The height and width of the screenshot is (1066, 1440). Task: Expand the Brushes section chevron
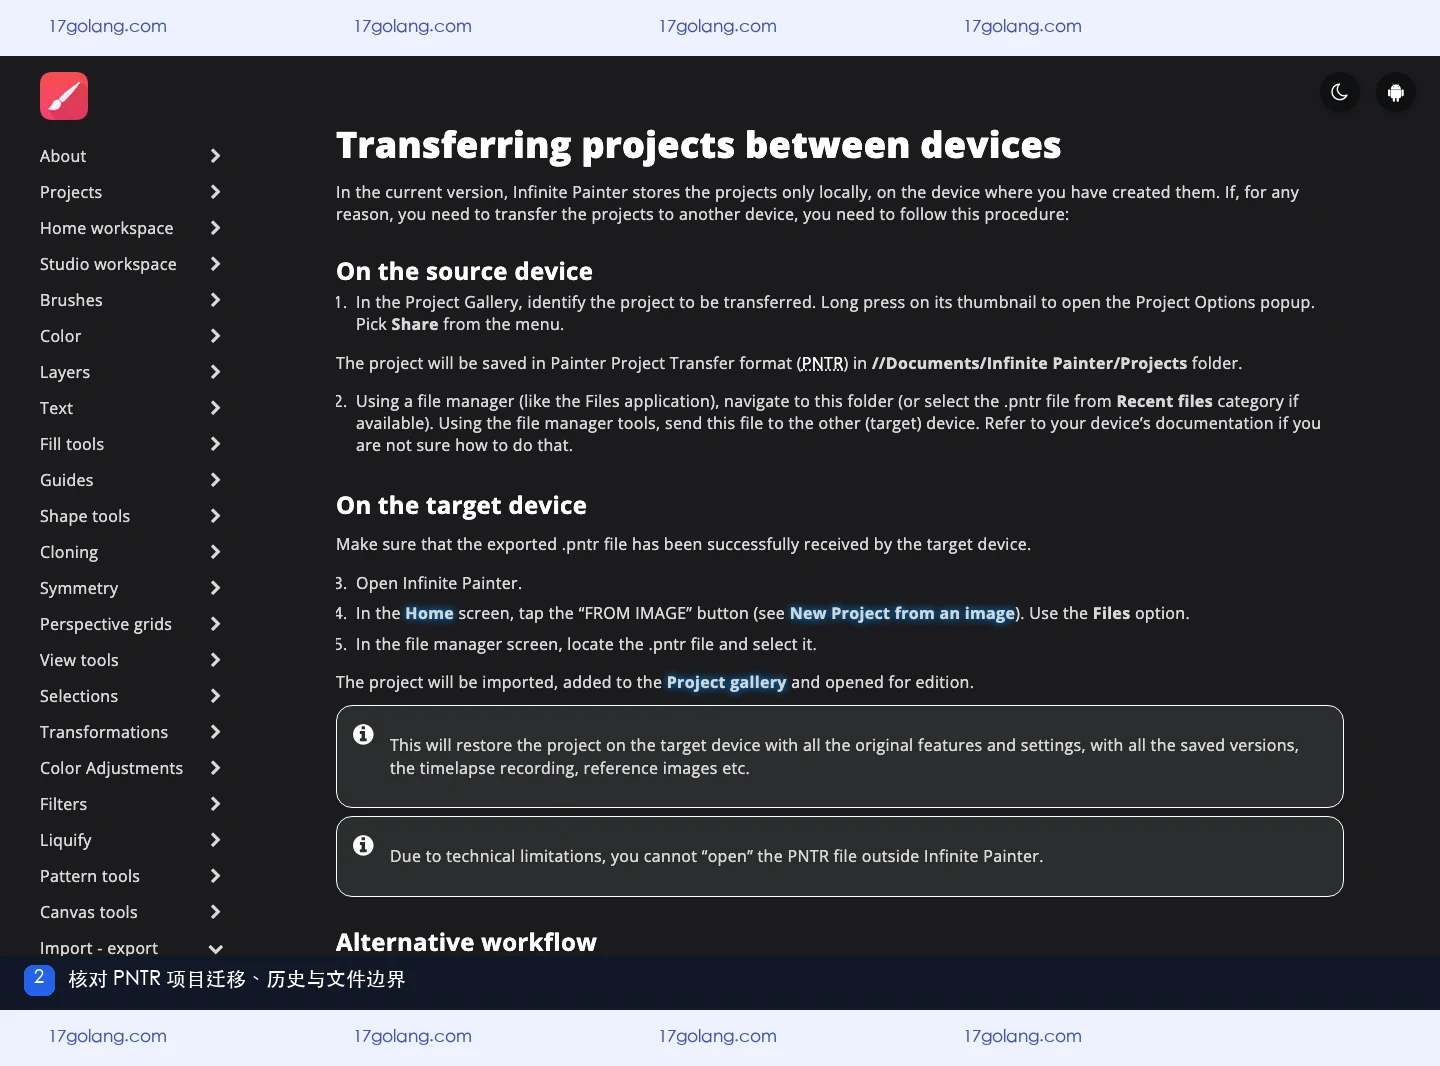215,300
